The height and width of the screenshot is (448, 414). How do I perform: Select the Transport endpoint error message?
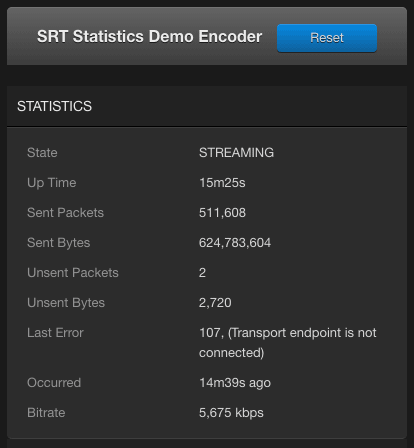(x=288, y=343)
